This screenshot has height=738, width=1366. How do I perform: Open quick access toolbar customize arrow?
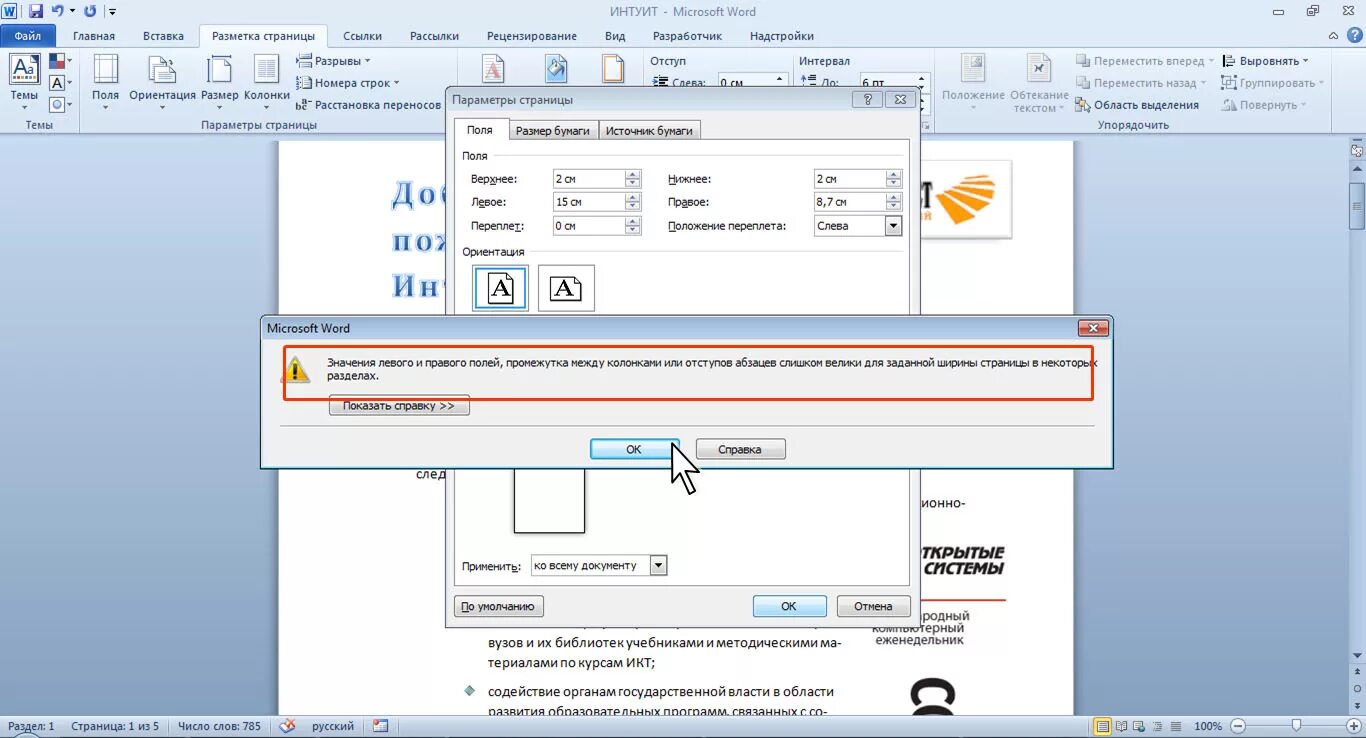[x=112, y=12]
